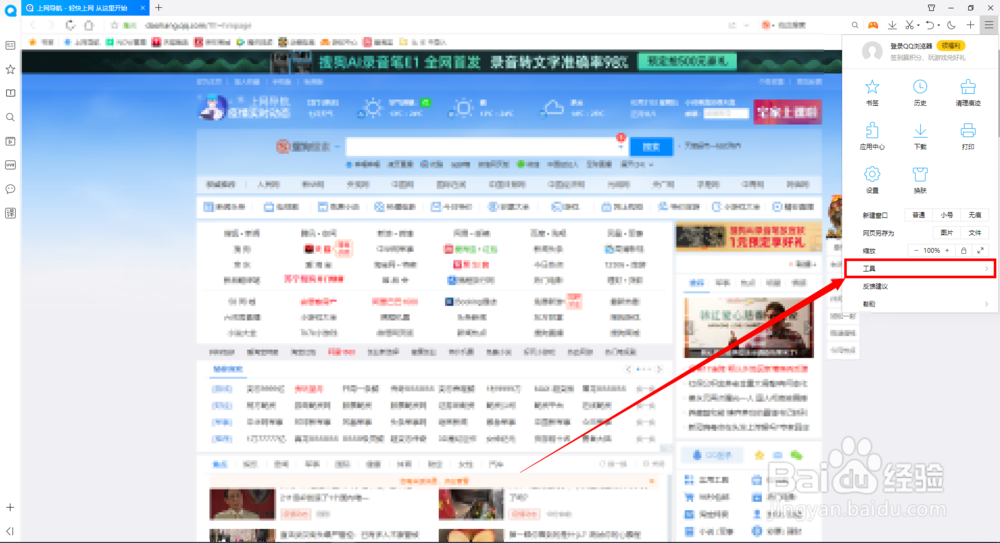Viewport: 1000px width, 543px height.
Task: Enter full screen with the expand icon
Action: [980, 251]
